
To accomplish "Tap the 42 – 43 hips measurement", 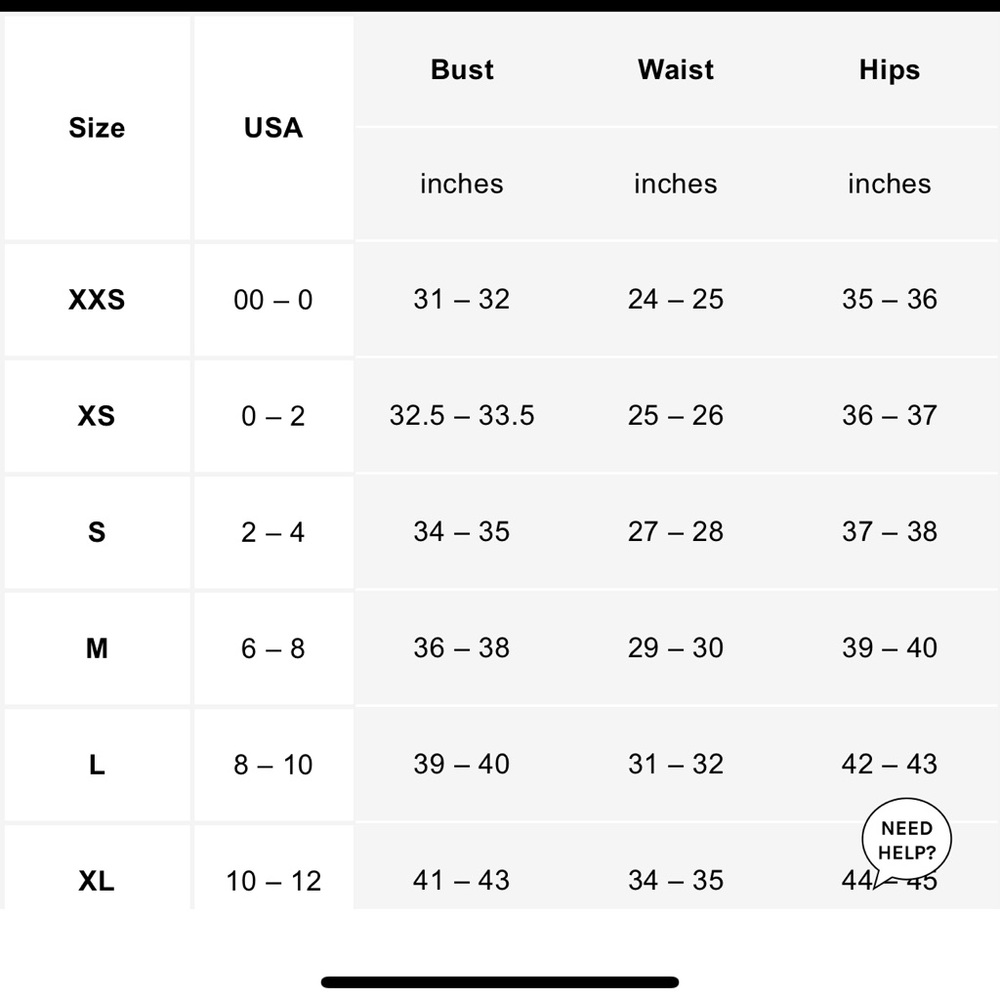I will tap(889, 765).
